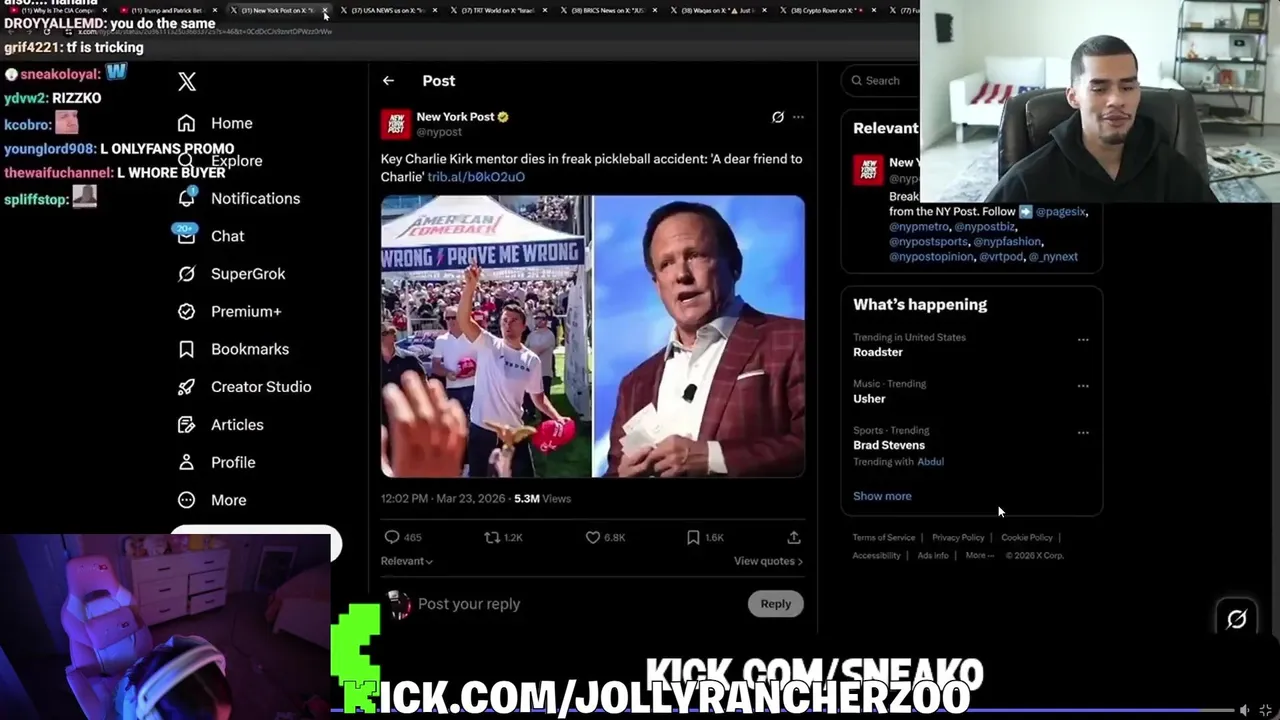Select the Brad Stevens trending topic

pos(889,445)
